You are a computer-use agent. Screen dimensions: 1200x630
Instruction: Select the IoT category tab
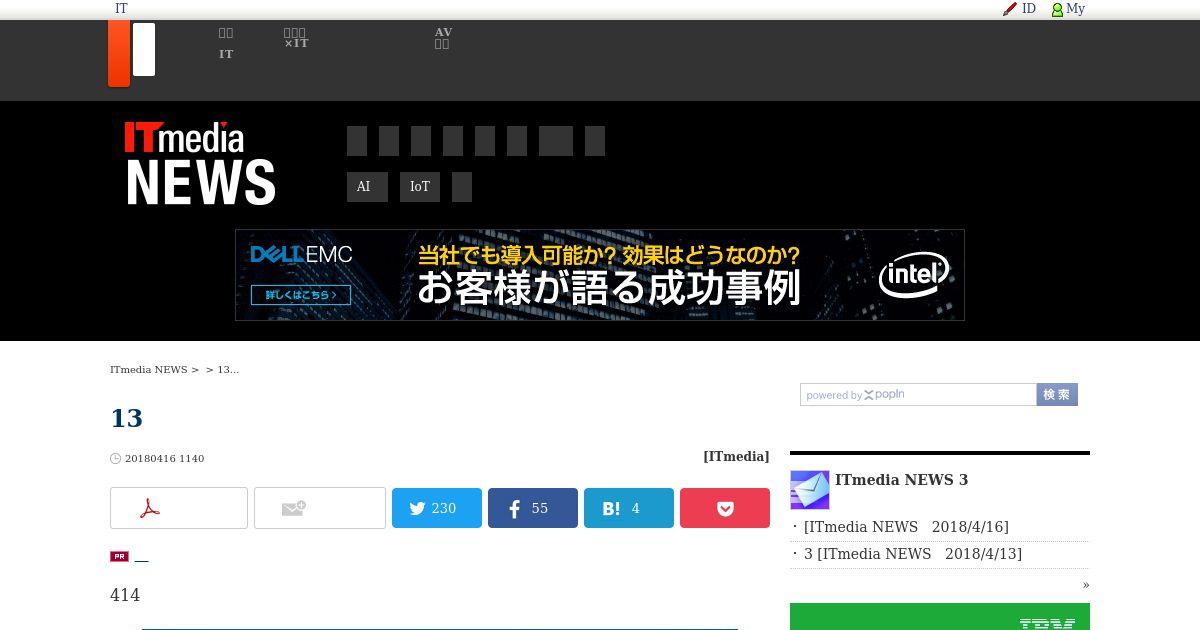coord(420,187)
